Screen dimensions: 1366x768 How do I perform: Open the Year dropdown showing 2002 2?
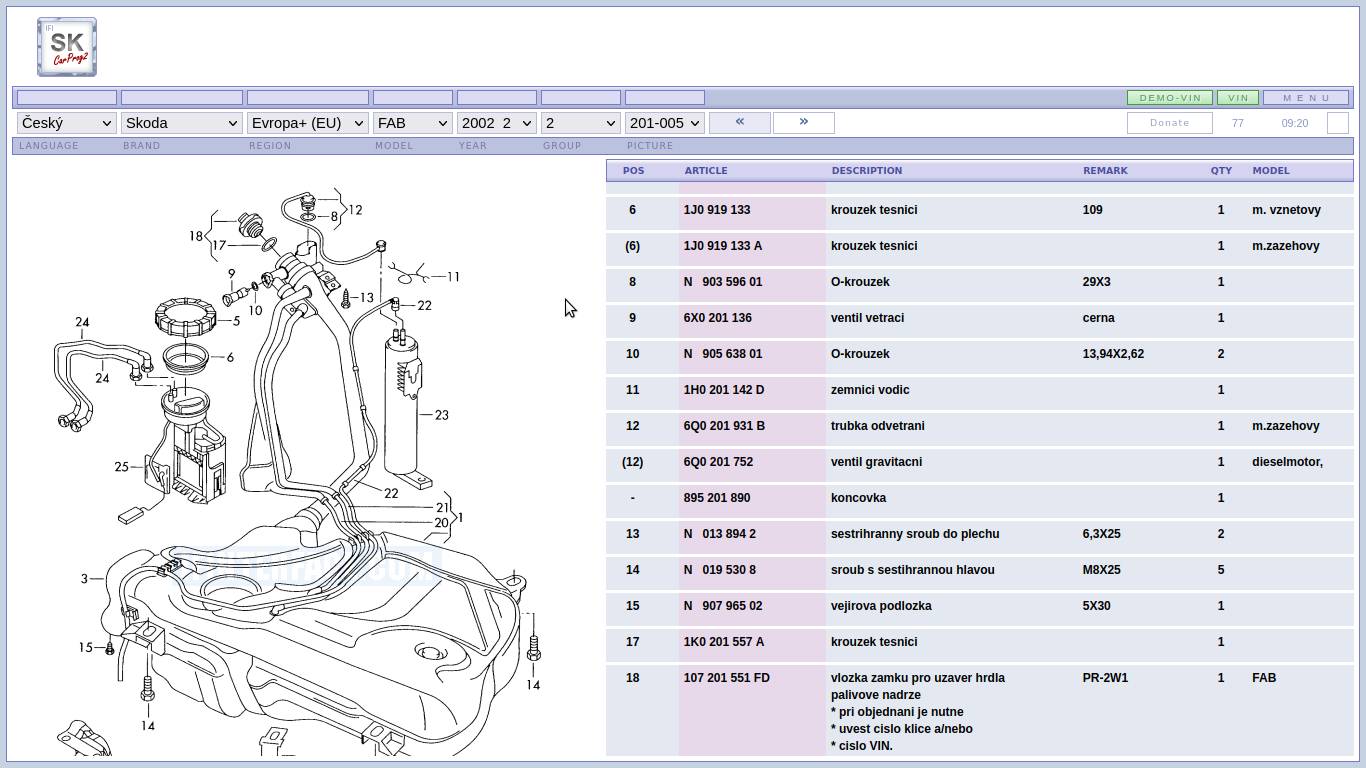496,123
